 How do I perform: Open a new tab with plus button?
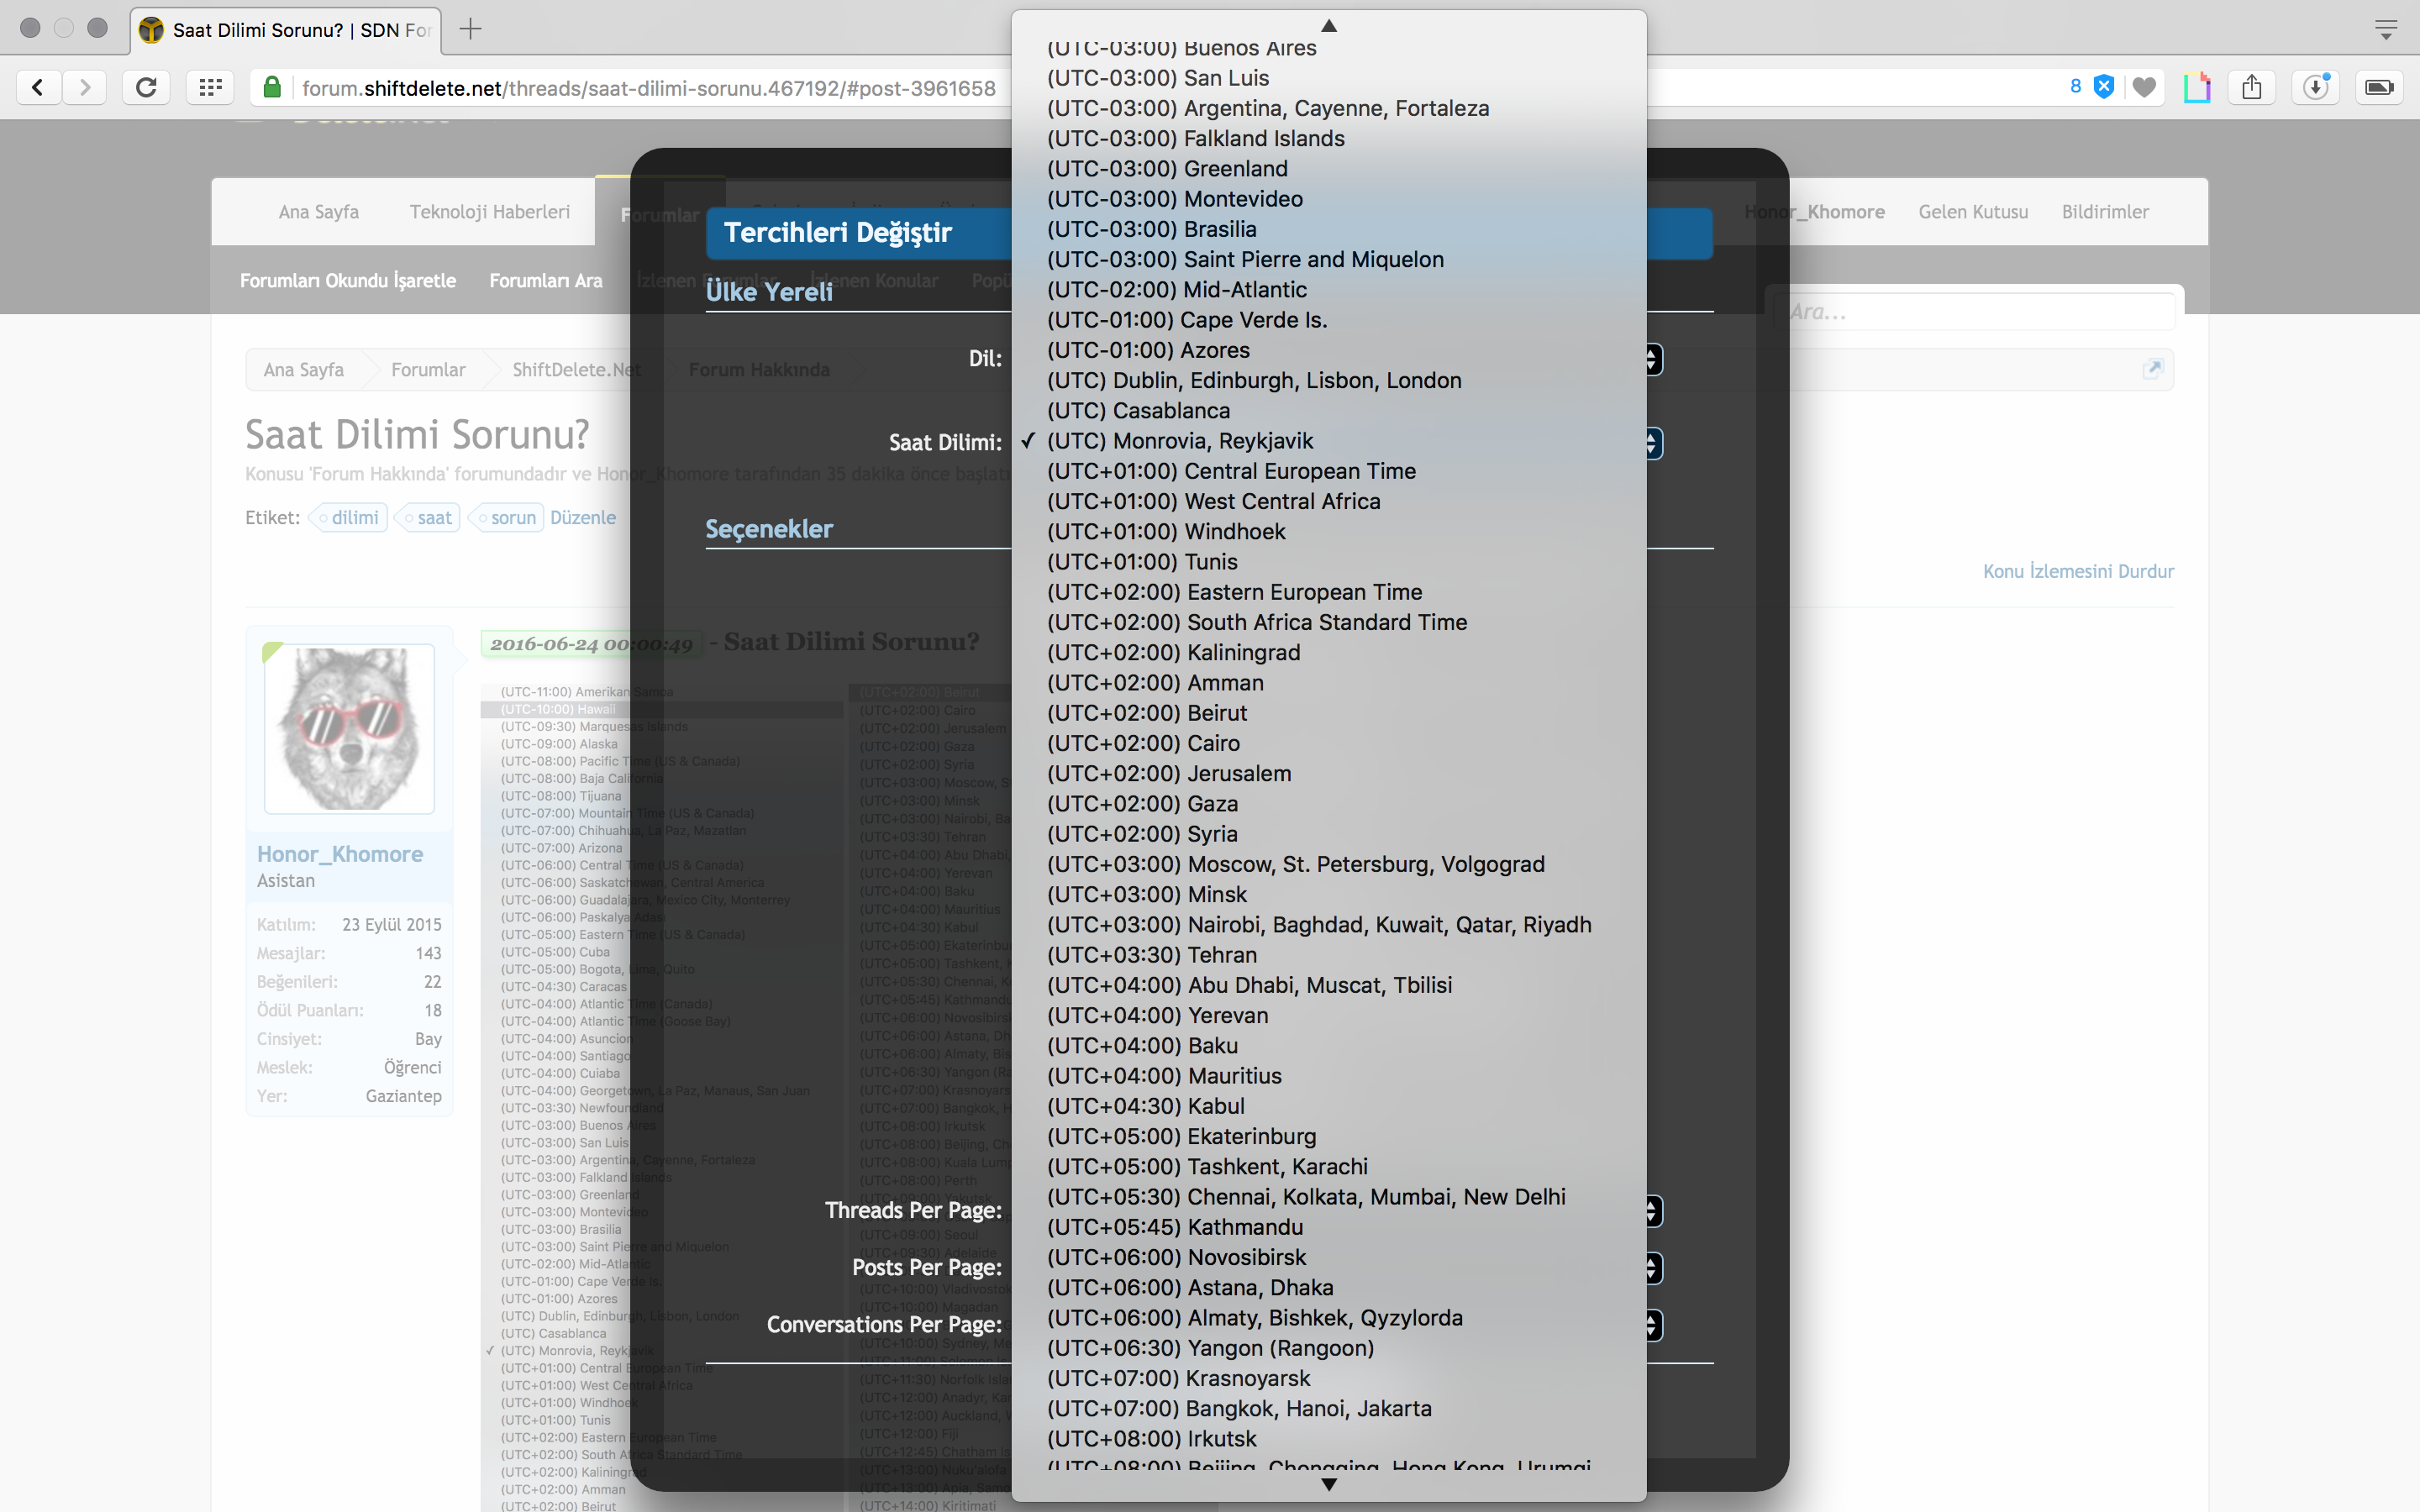pos(470,29)
